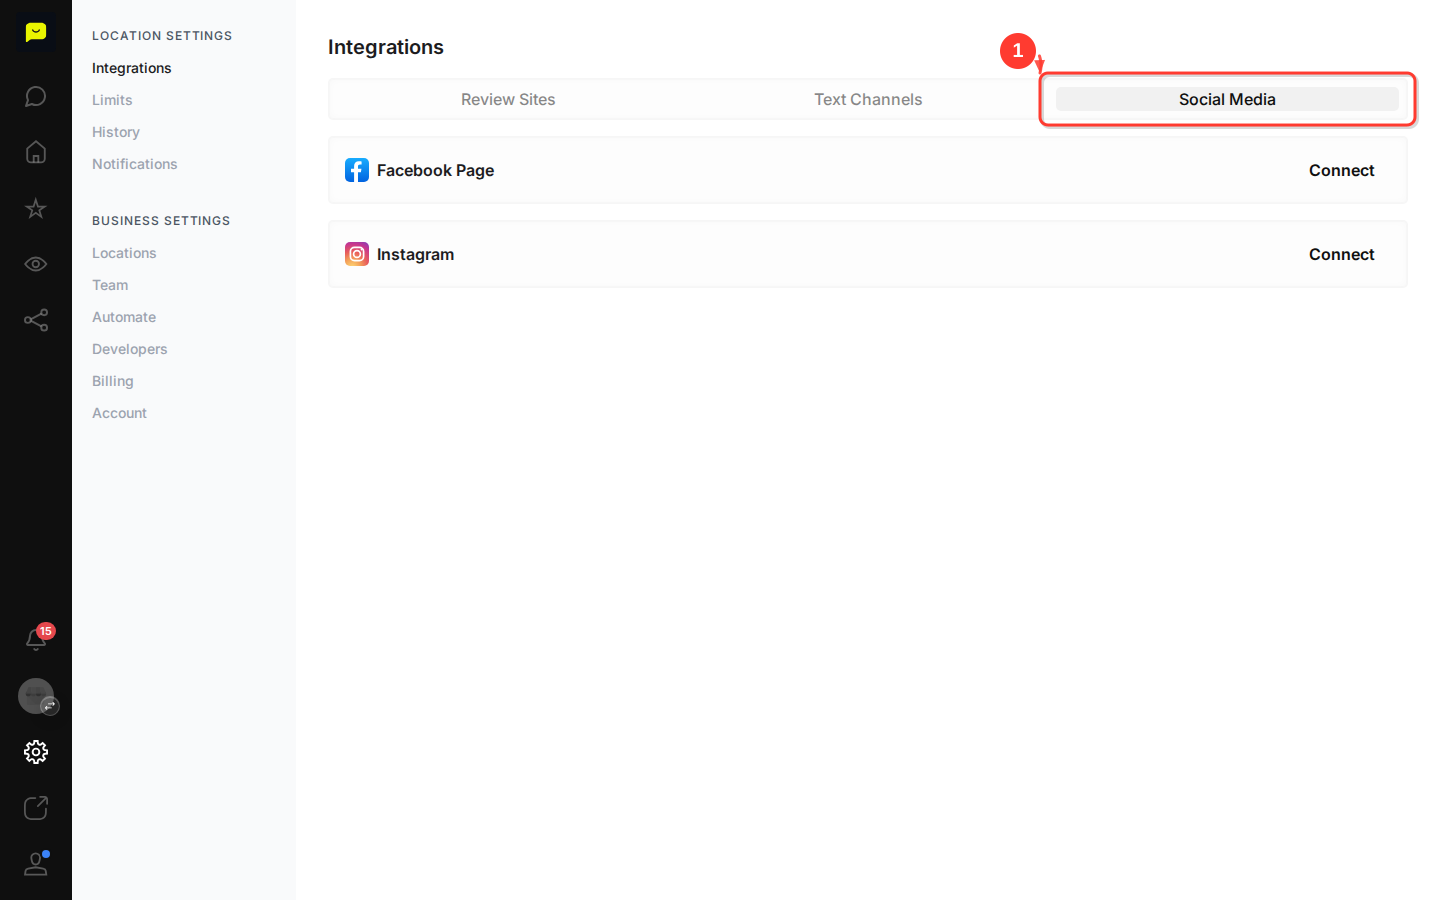Open the Account settings page
The image size is (1440, 900).
(120, 413)
